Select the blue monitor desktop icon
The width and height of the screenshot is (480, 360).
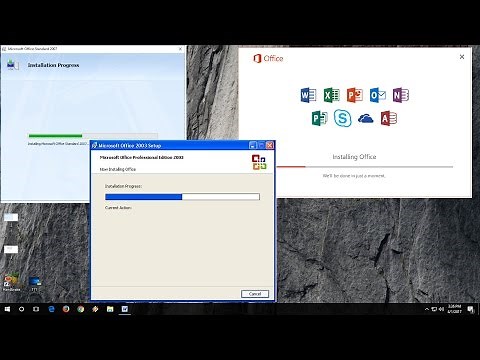point(35,283)
